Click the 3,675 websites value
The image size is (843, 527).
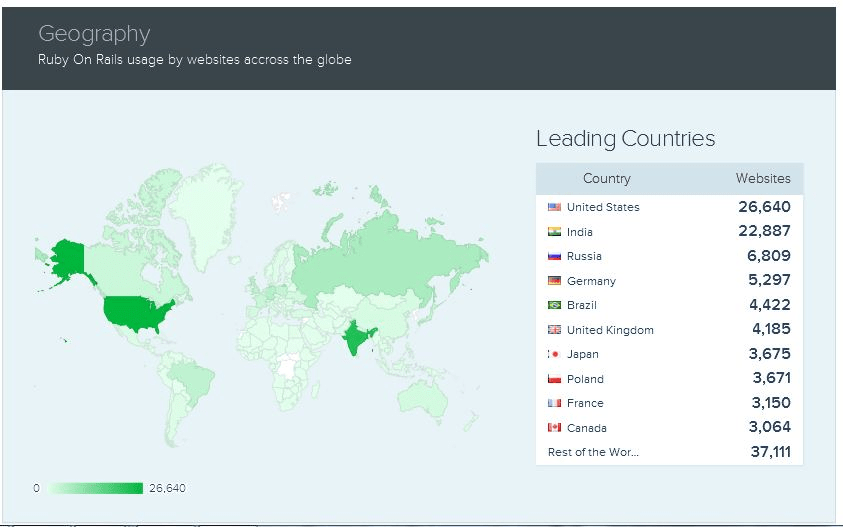point(769,353)
